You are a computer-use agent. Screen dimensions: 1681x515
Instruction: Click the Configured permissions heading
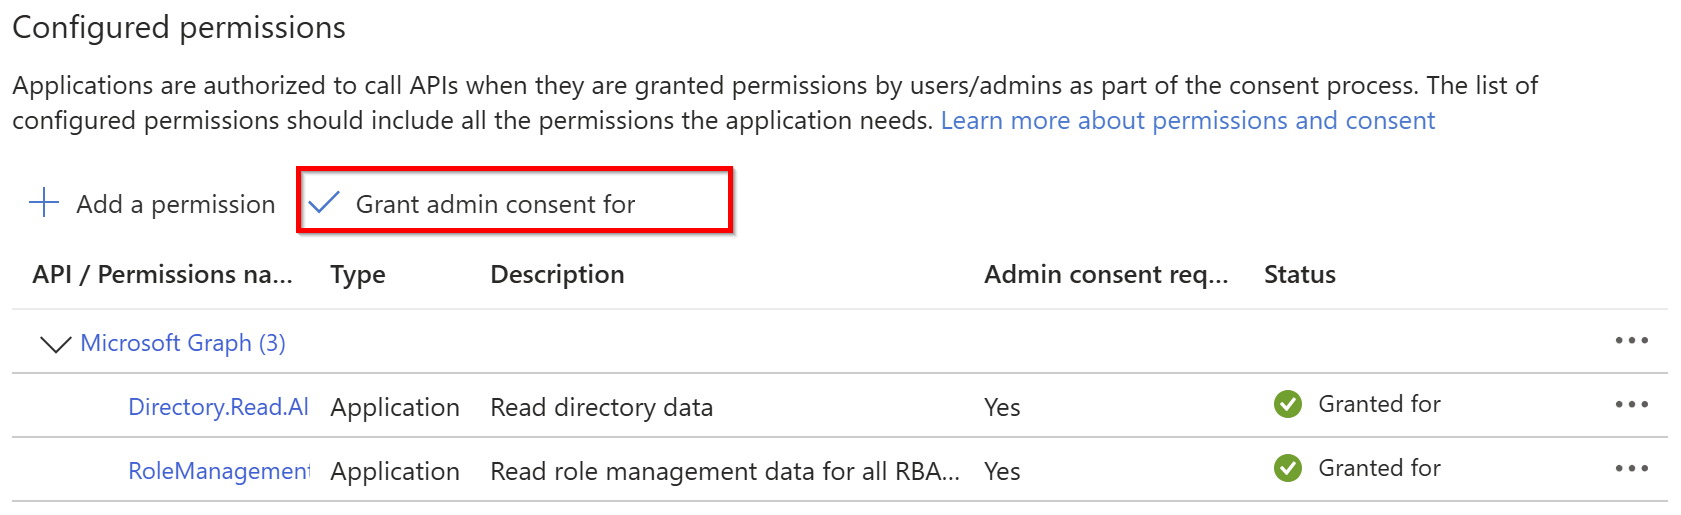(179, 28)
